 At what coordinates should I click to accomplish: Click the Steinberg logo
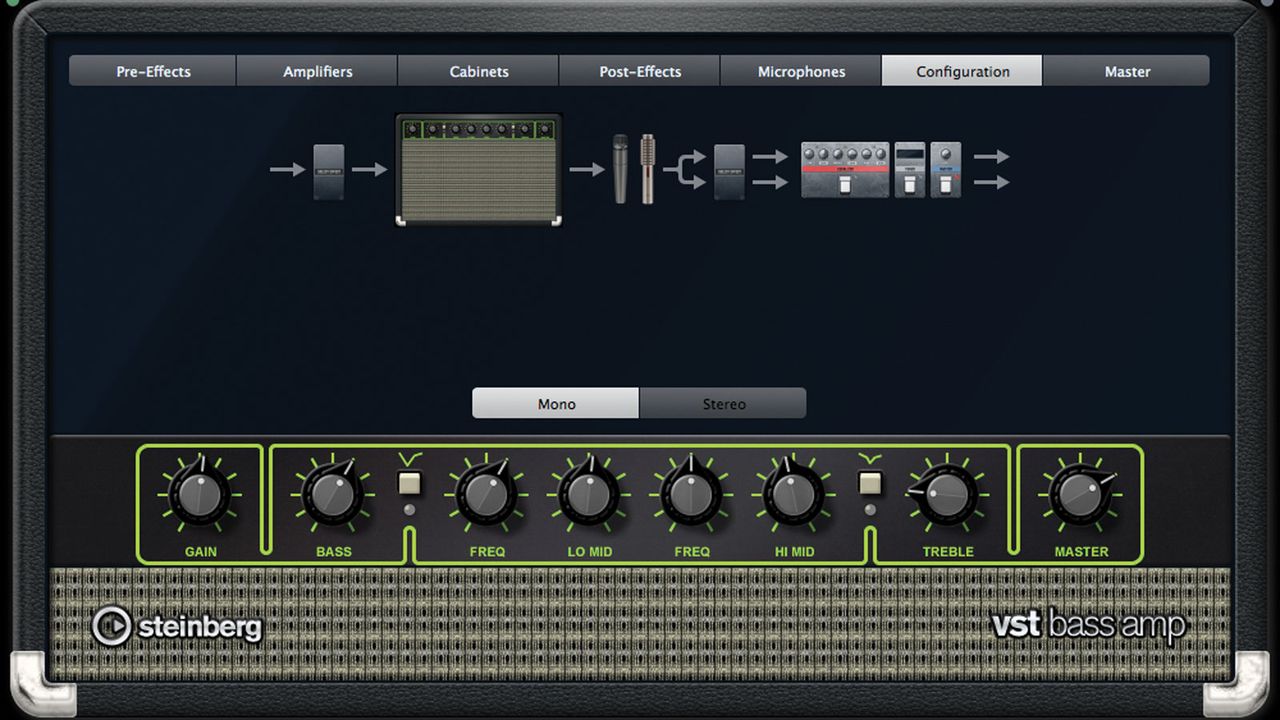[177, 626]
